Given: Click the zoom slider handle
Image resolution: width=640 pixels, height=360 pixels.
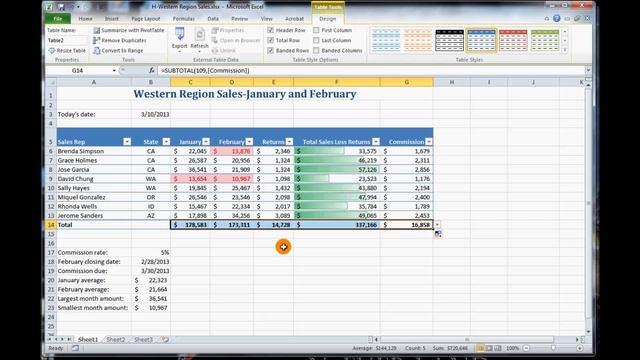Looking at the screenshot, I should coord(553,348).
